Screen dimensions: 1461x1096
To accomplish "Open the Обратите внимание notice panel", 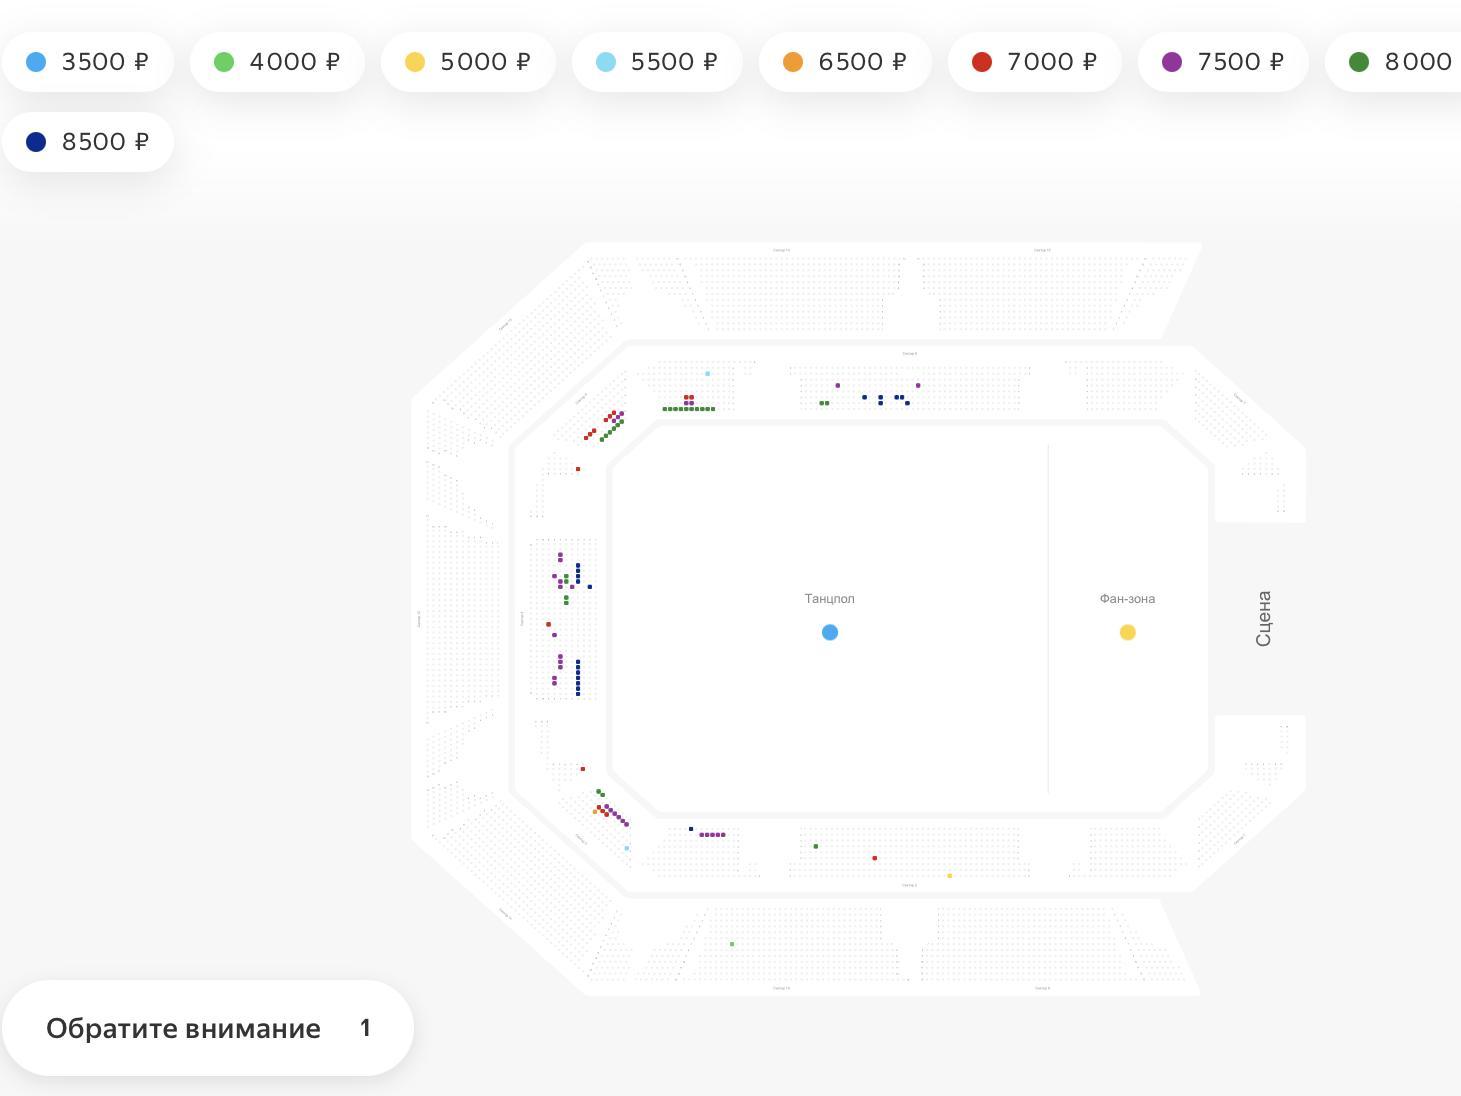I will 208,1028.
